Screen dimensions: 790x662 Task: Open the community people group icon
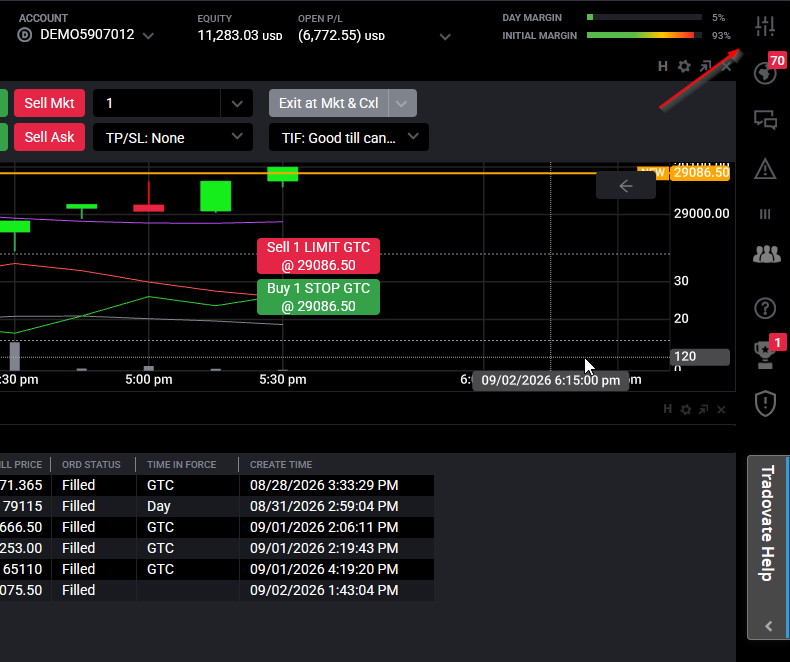click(x=766, y=254)
